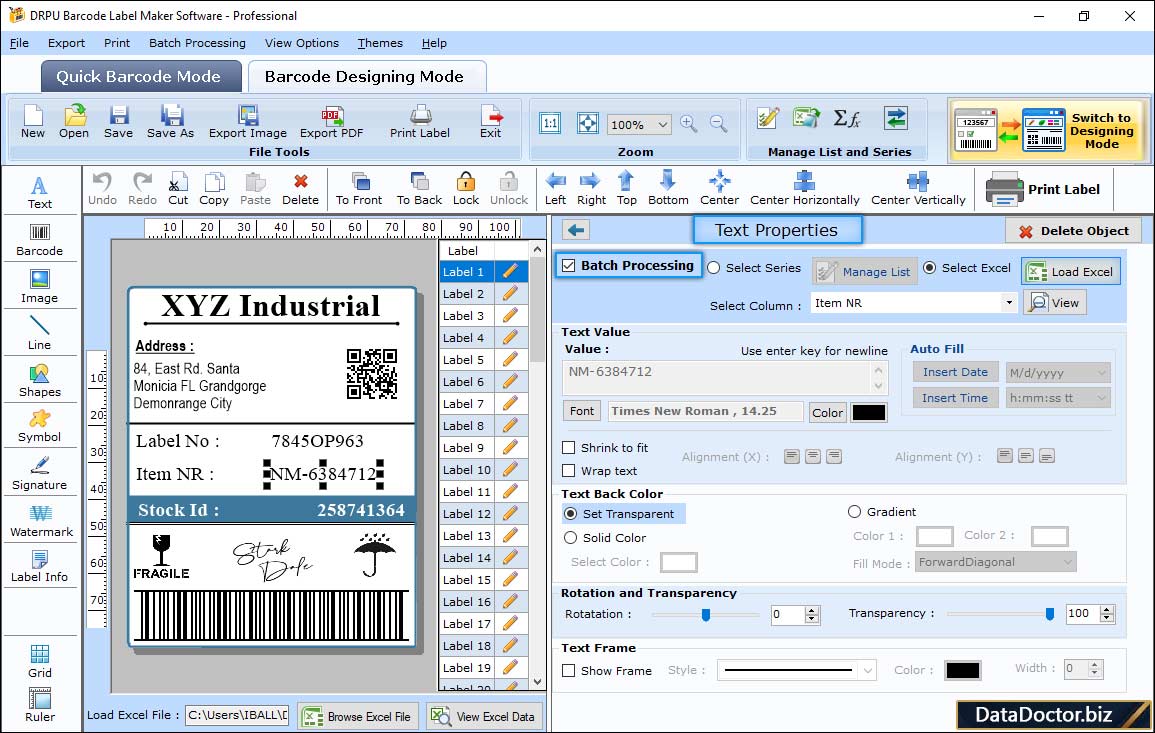
Task: Open the time format dropdown
Action: tap(1101, 398)
